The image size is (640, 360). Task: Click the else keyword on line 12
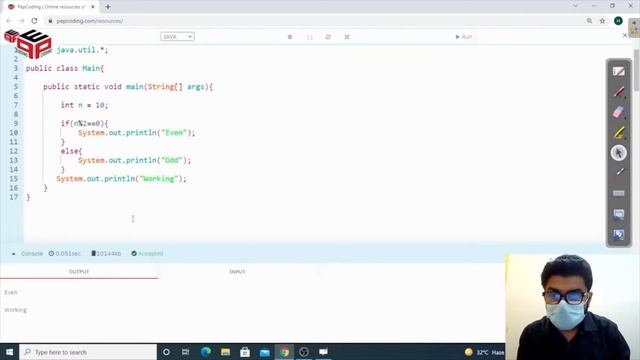[69, 151]
